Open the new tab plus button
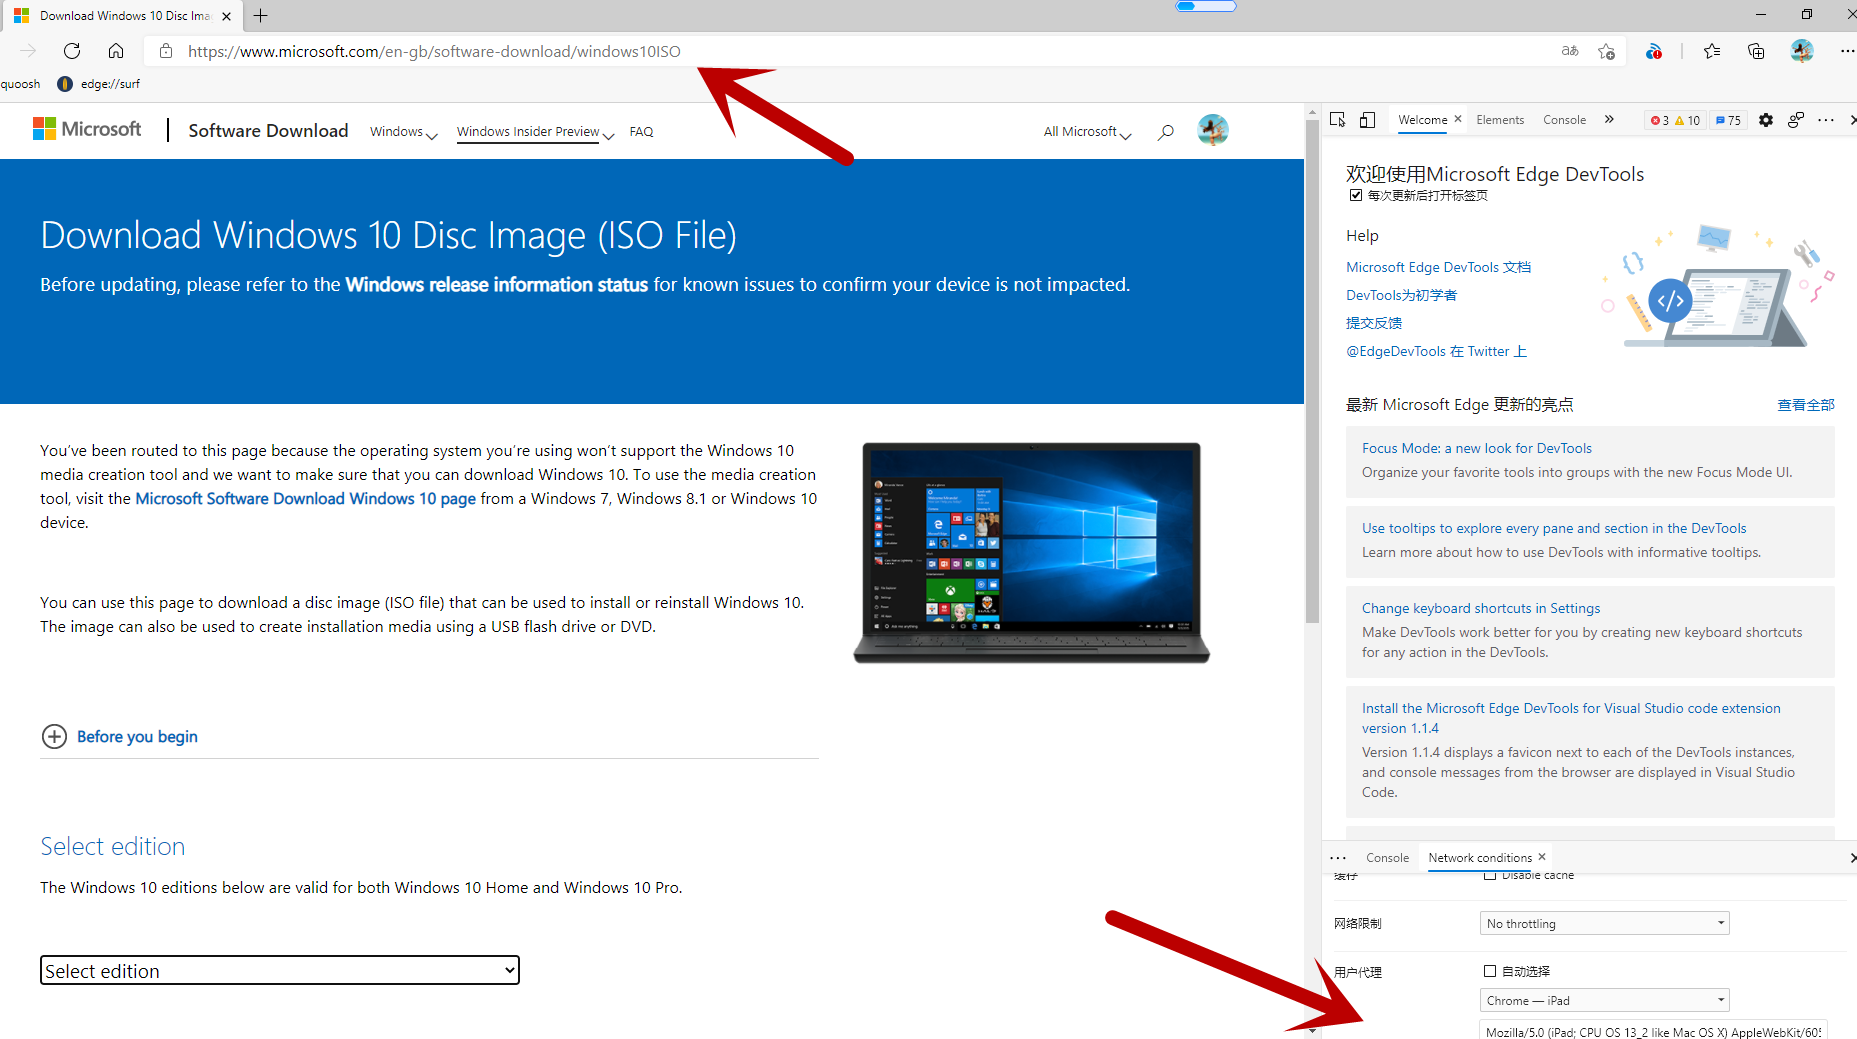This screenshot has height=1039, width=1857. (260, 16)
